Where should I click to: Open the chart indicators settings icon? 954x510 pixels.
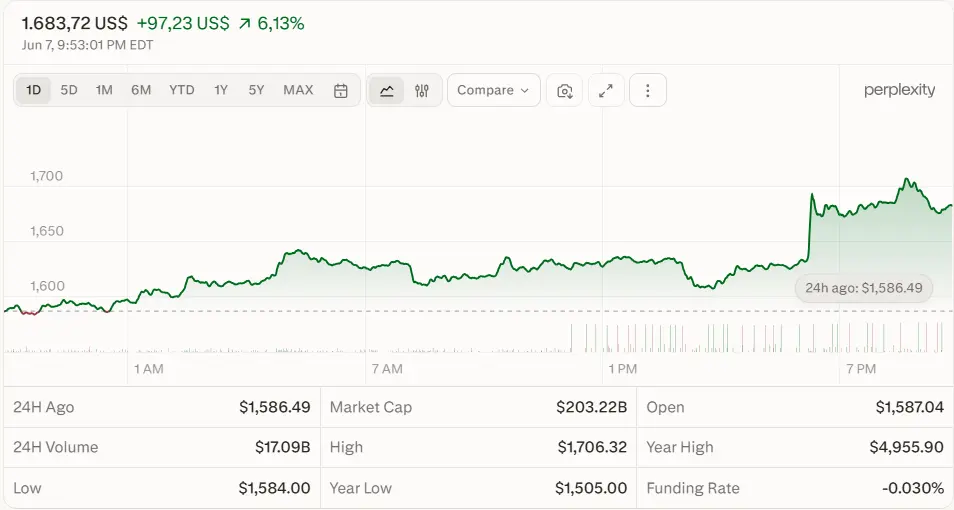(x=422, y=91)
